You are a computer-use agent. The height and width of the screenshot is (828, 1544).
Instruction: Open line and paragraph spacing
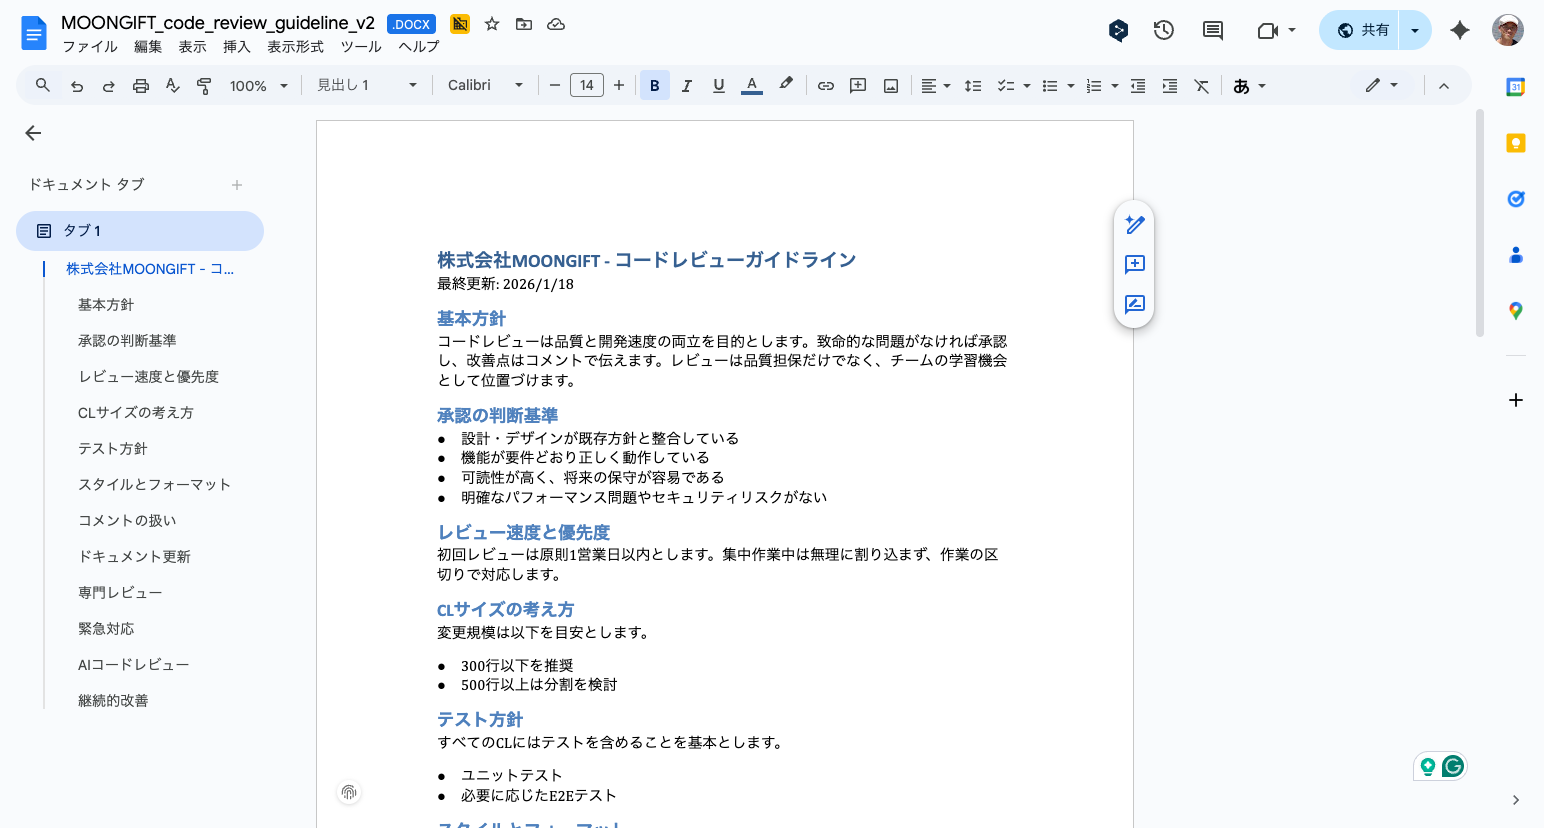[972, 86]
